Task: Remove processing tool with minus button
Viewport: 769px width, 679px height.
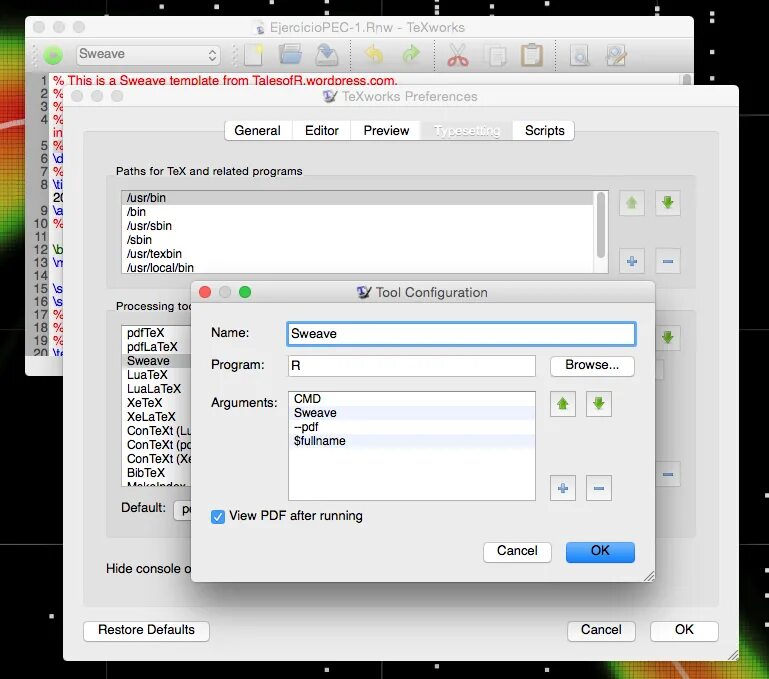Action: coord(667,474)
